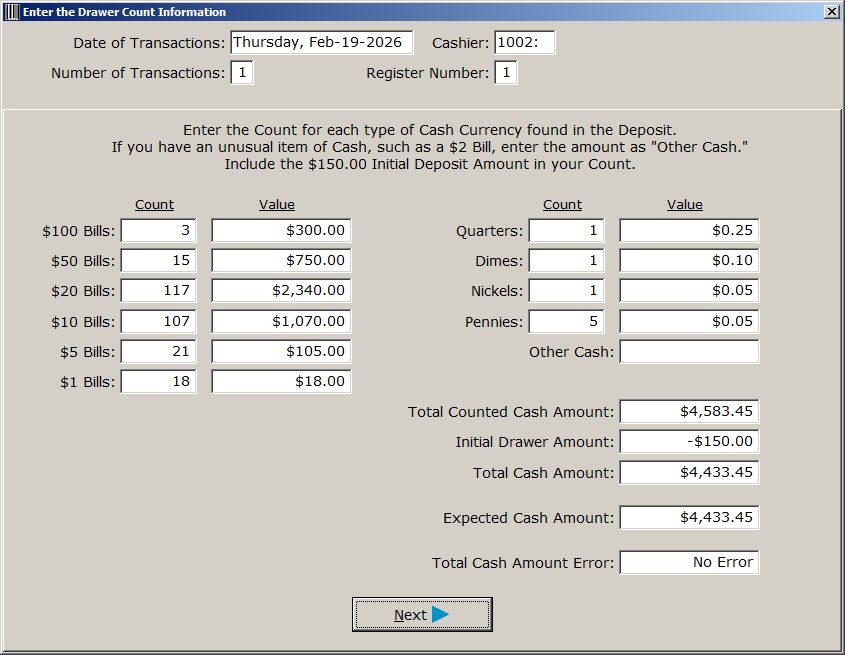The height and width of the screenshot is (655, 845).
Task: Click the Quarters count field
Action: click(566, 231)
